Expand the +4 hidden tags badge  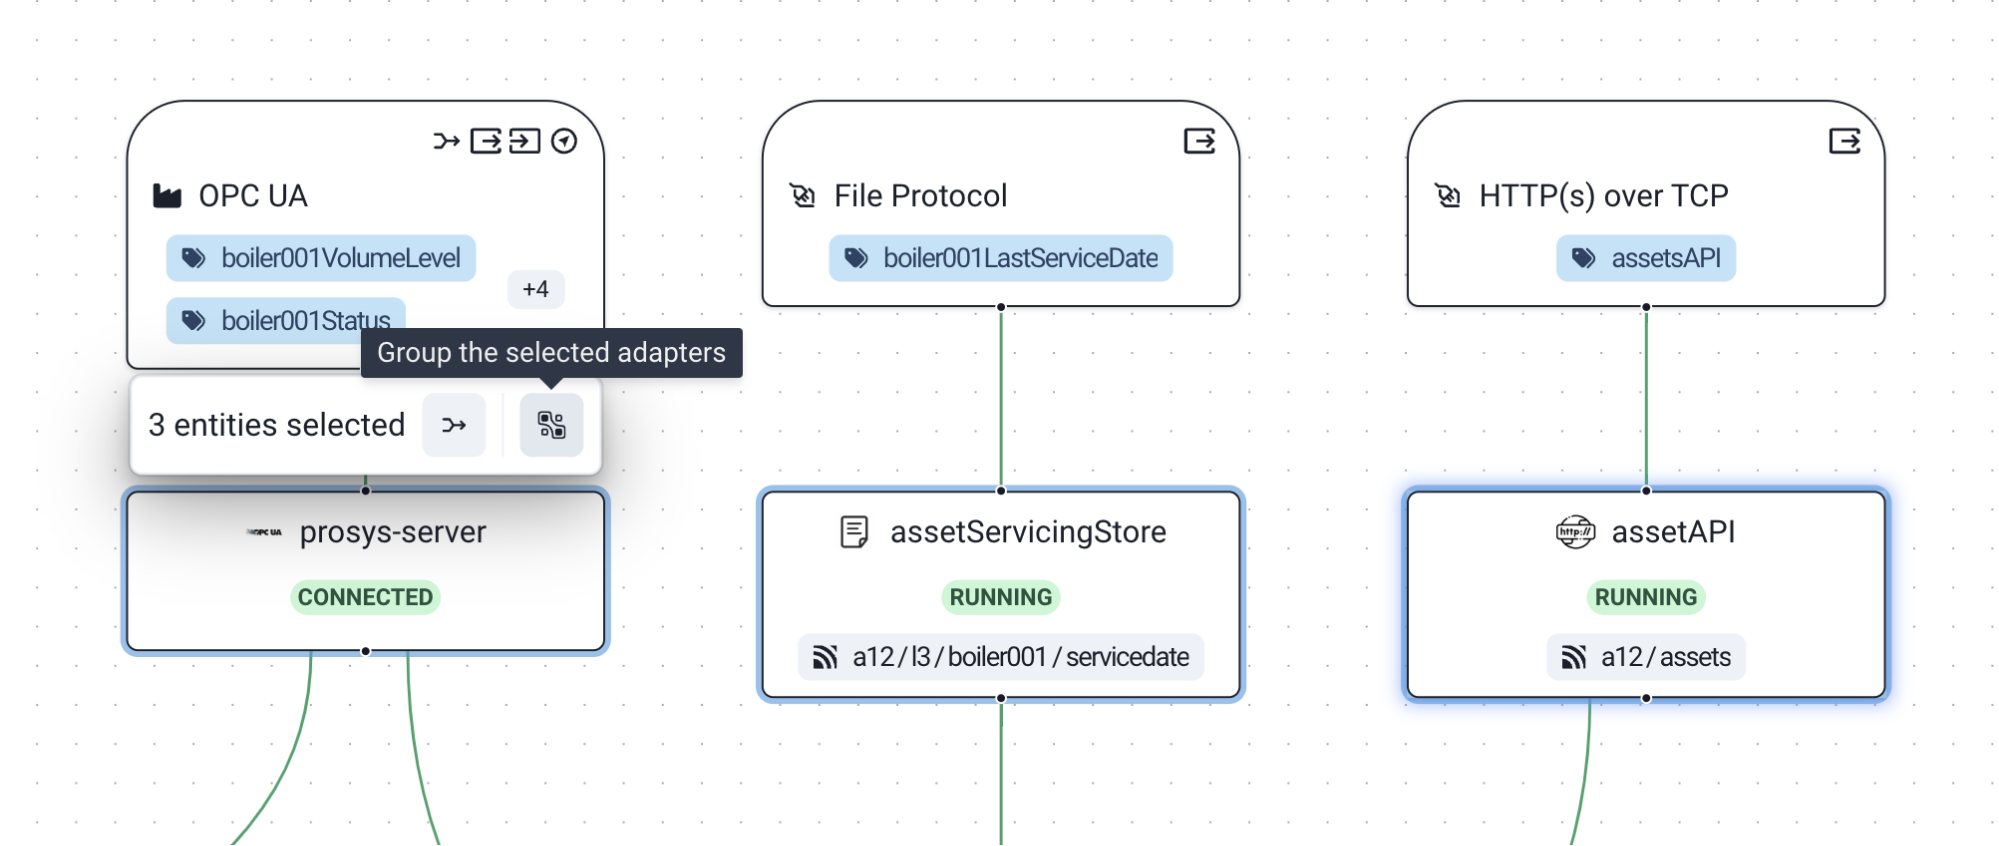[535, 289]
